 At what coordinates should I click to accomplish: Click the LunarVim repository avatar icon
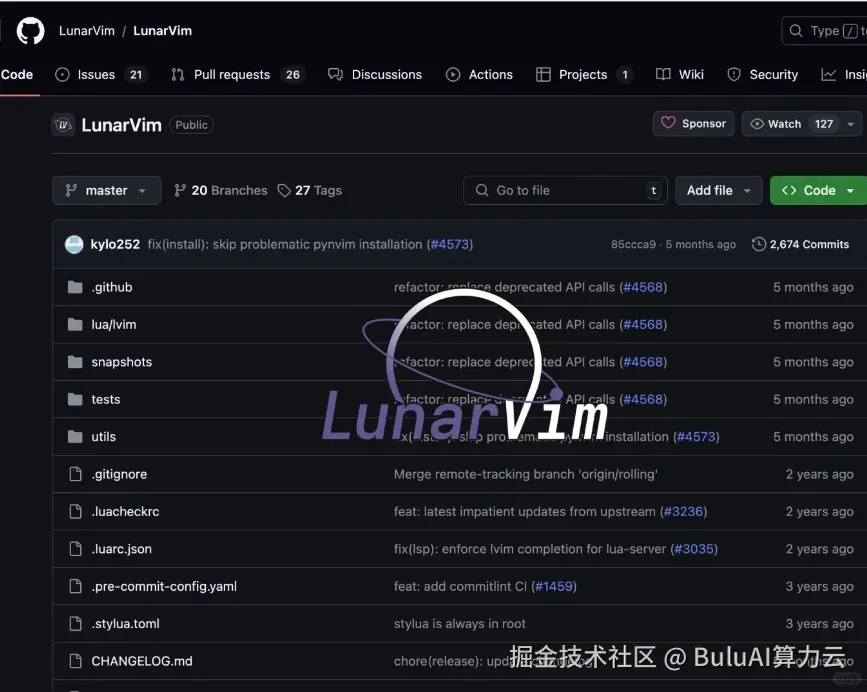click(x=63, y=125)
